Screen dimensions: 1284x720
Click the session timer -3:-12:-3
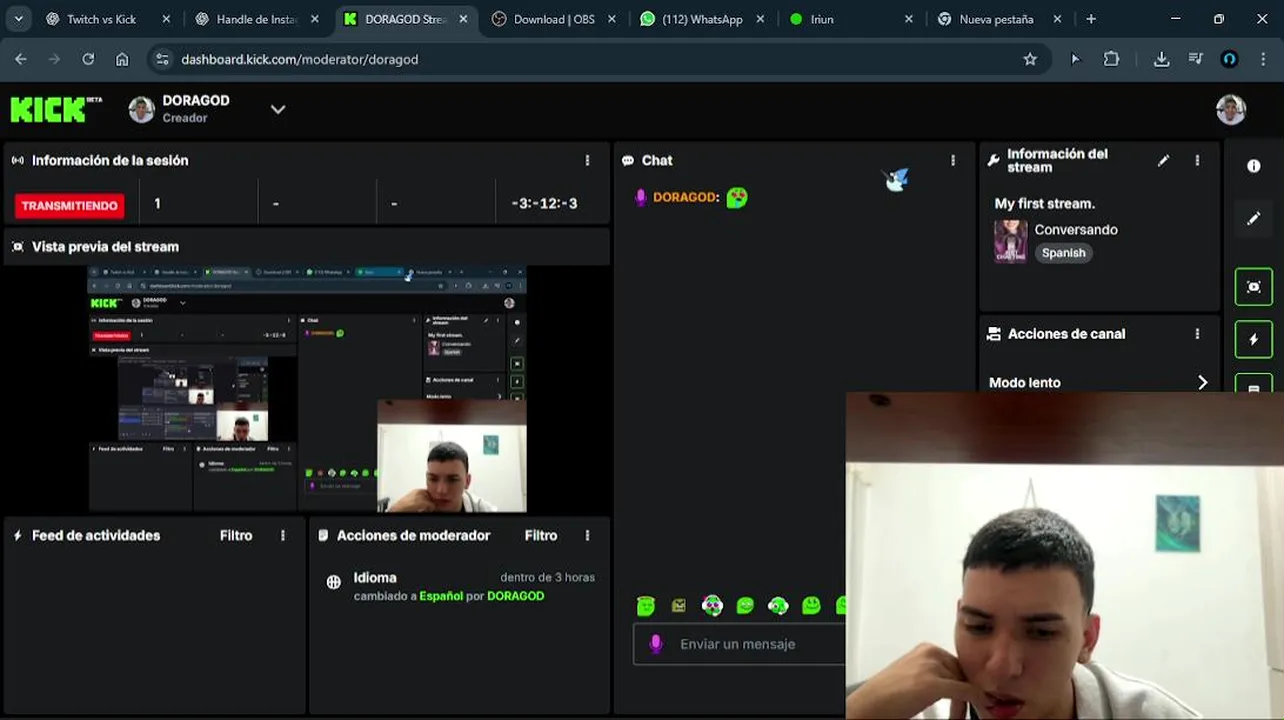[544, 204]
